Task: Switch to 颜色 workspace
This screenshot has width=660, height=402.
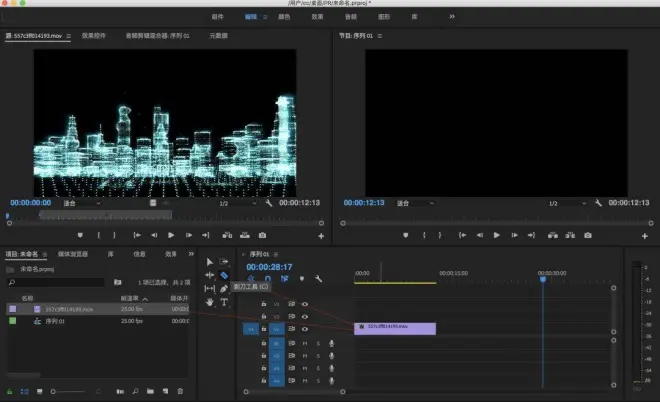Action: 284,17
